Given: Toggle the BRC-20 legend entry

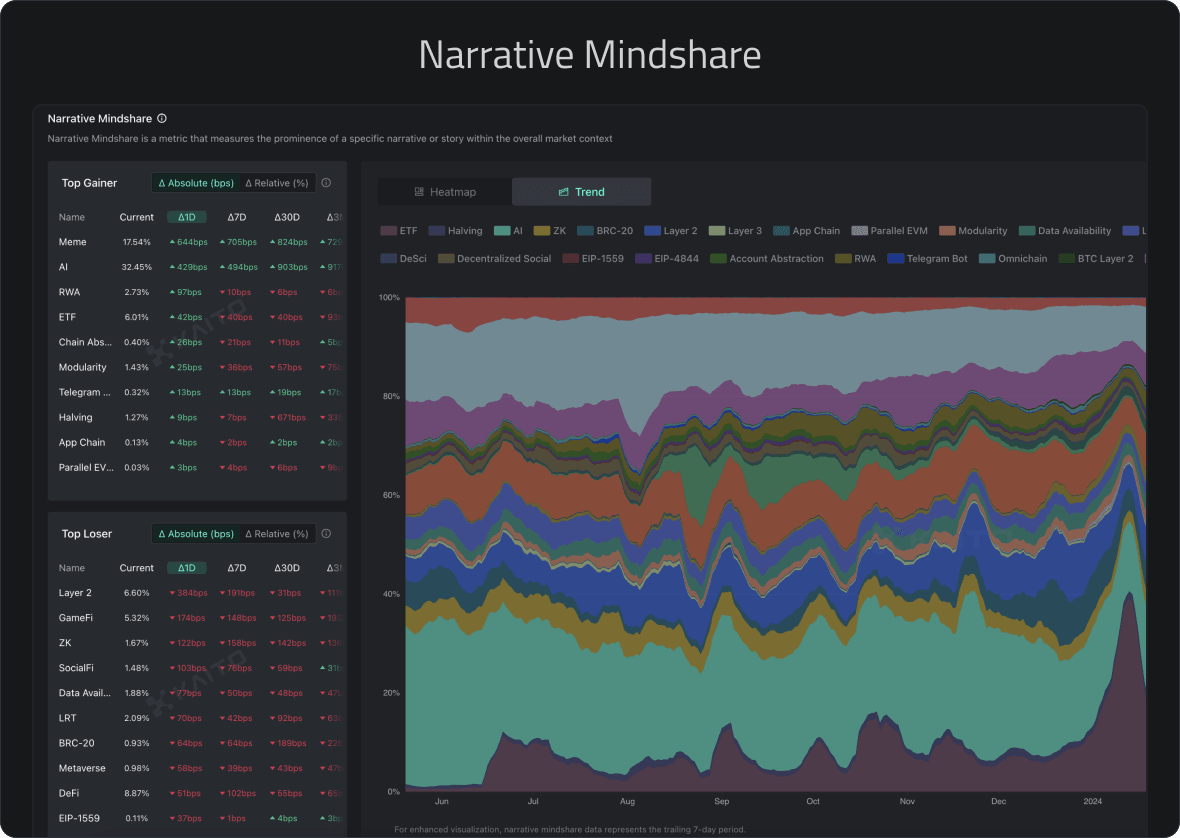Looking at the screenshot, I should coord(605,231).
